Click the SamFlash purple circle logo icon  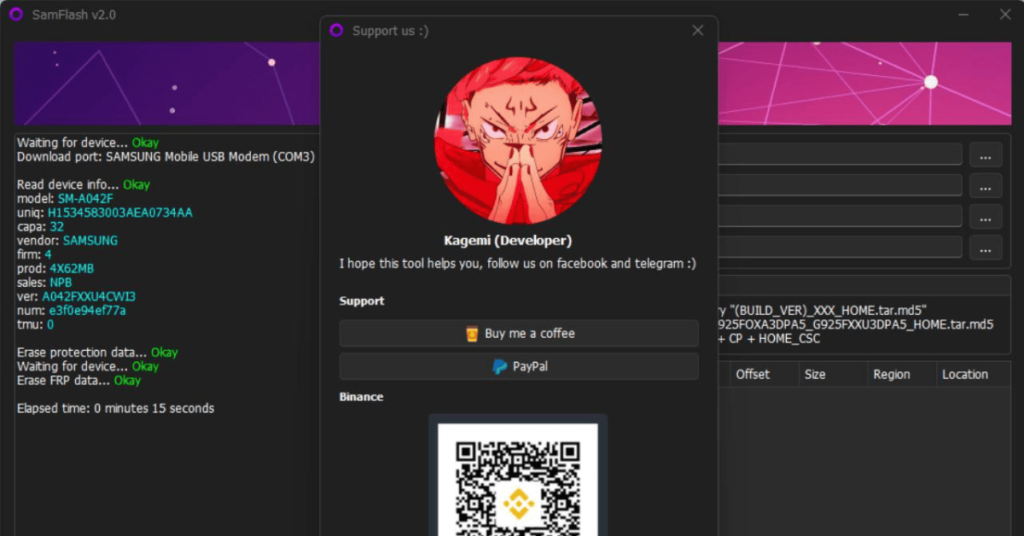click(x=16, y=14)
